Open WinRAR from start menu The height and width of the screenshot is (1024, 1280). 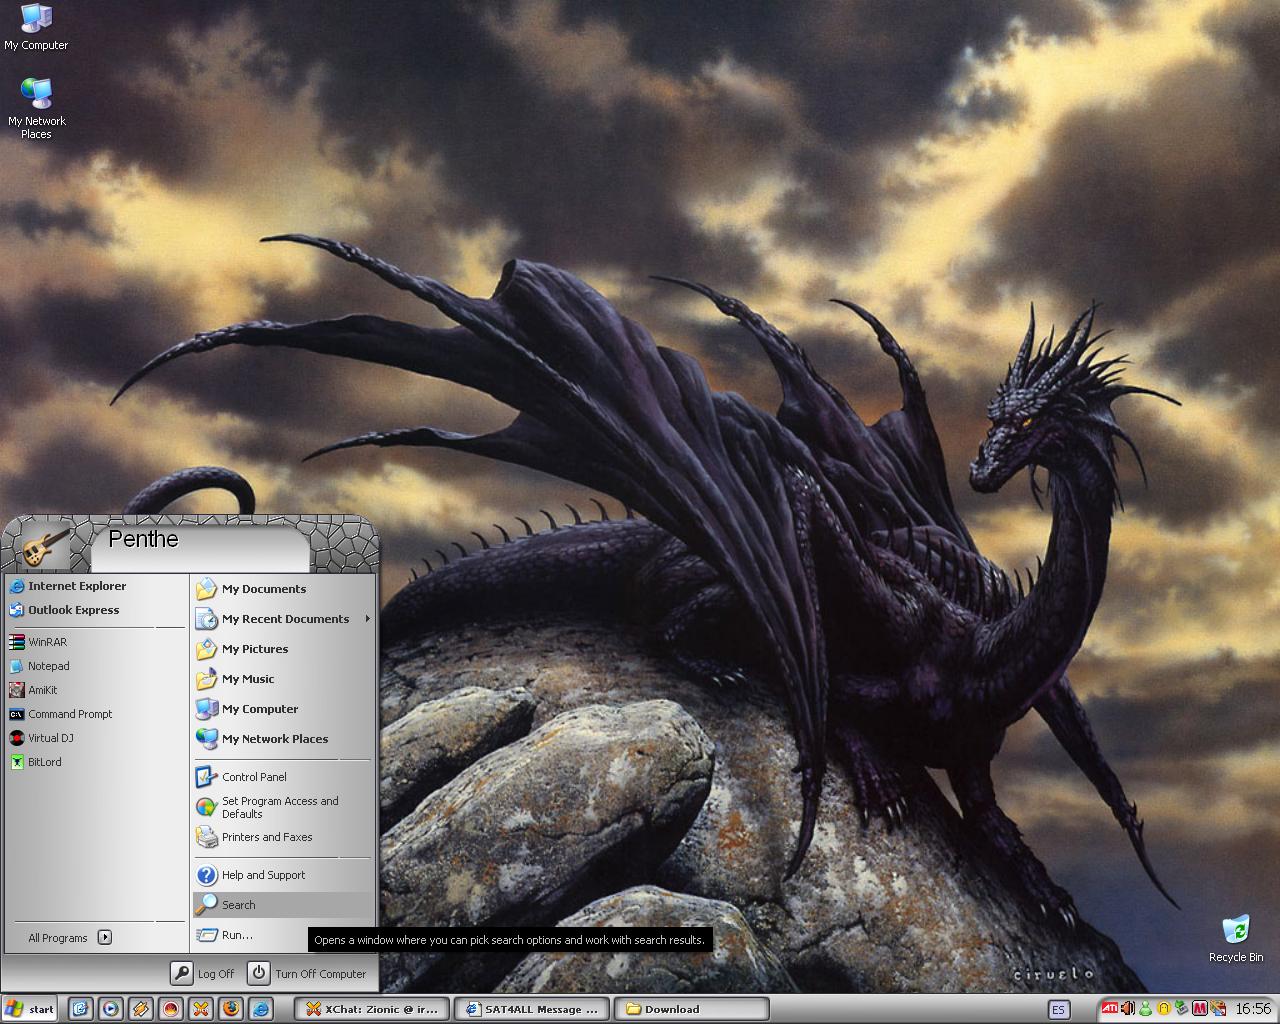point(96,642)
